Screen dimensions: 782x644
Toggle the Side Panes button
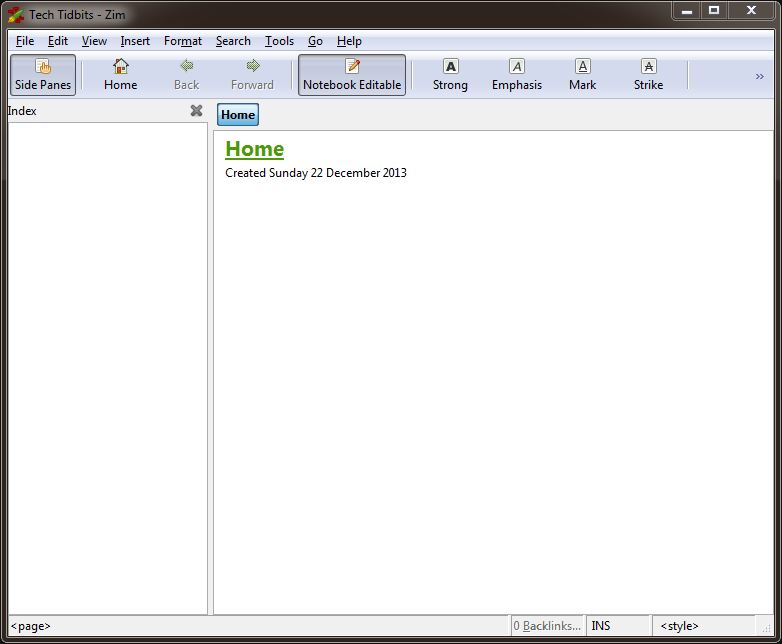tap(43, 75)
